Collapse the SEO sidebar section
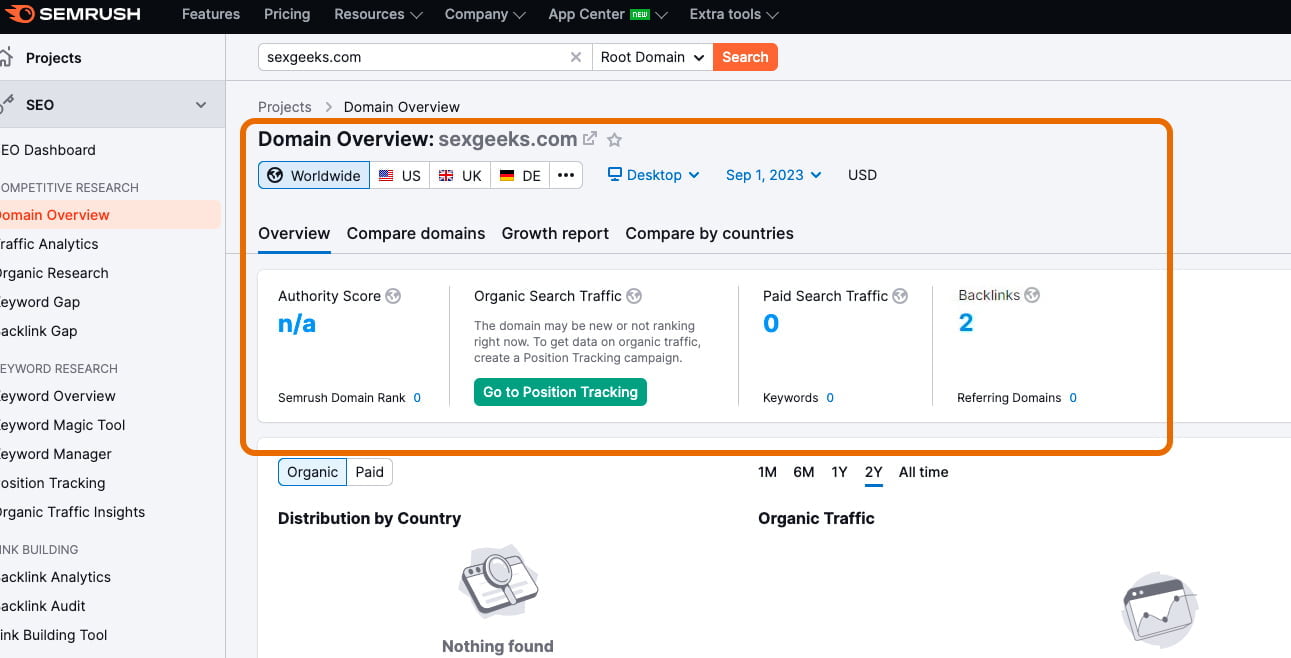The image size is (1291, 658). pos(201,105)
